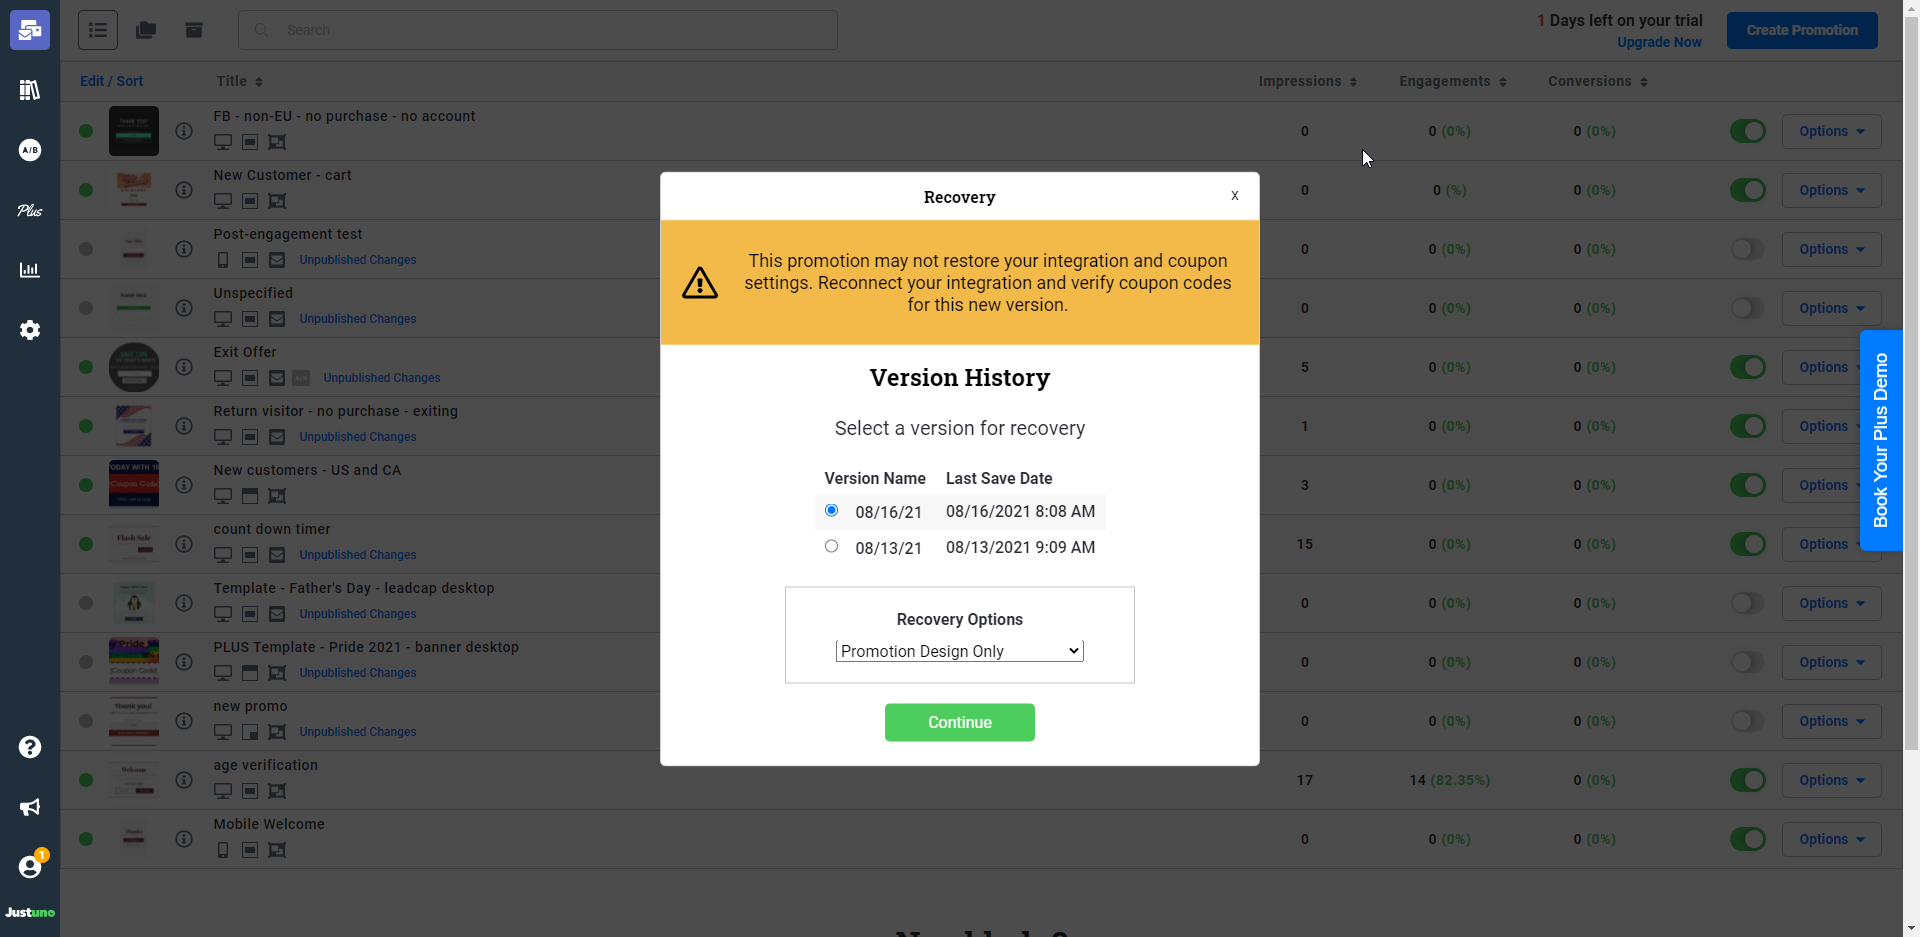
Task: Open the A/B testing sidebar icon
Action: click(x=30, y=150)
